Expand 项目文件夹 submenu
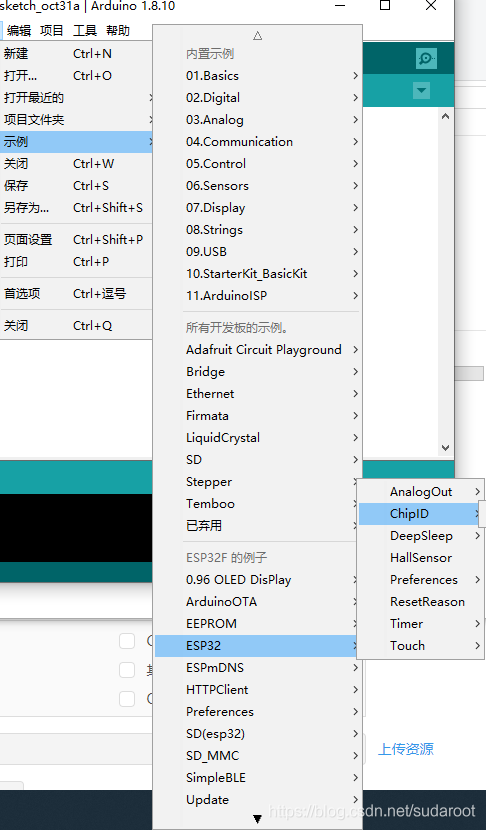 pos(76,120)
